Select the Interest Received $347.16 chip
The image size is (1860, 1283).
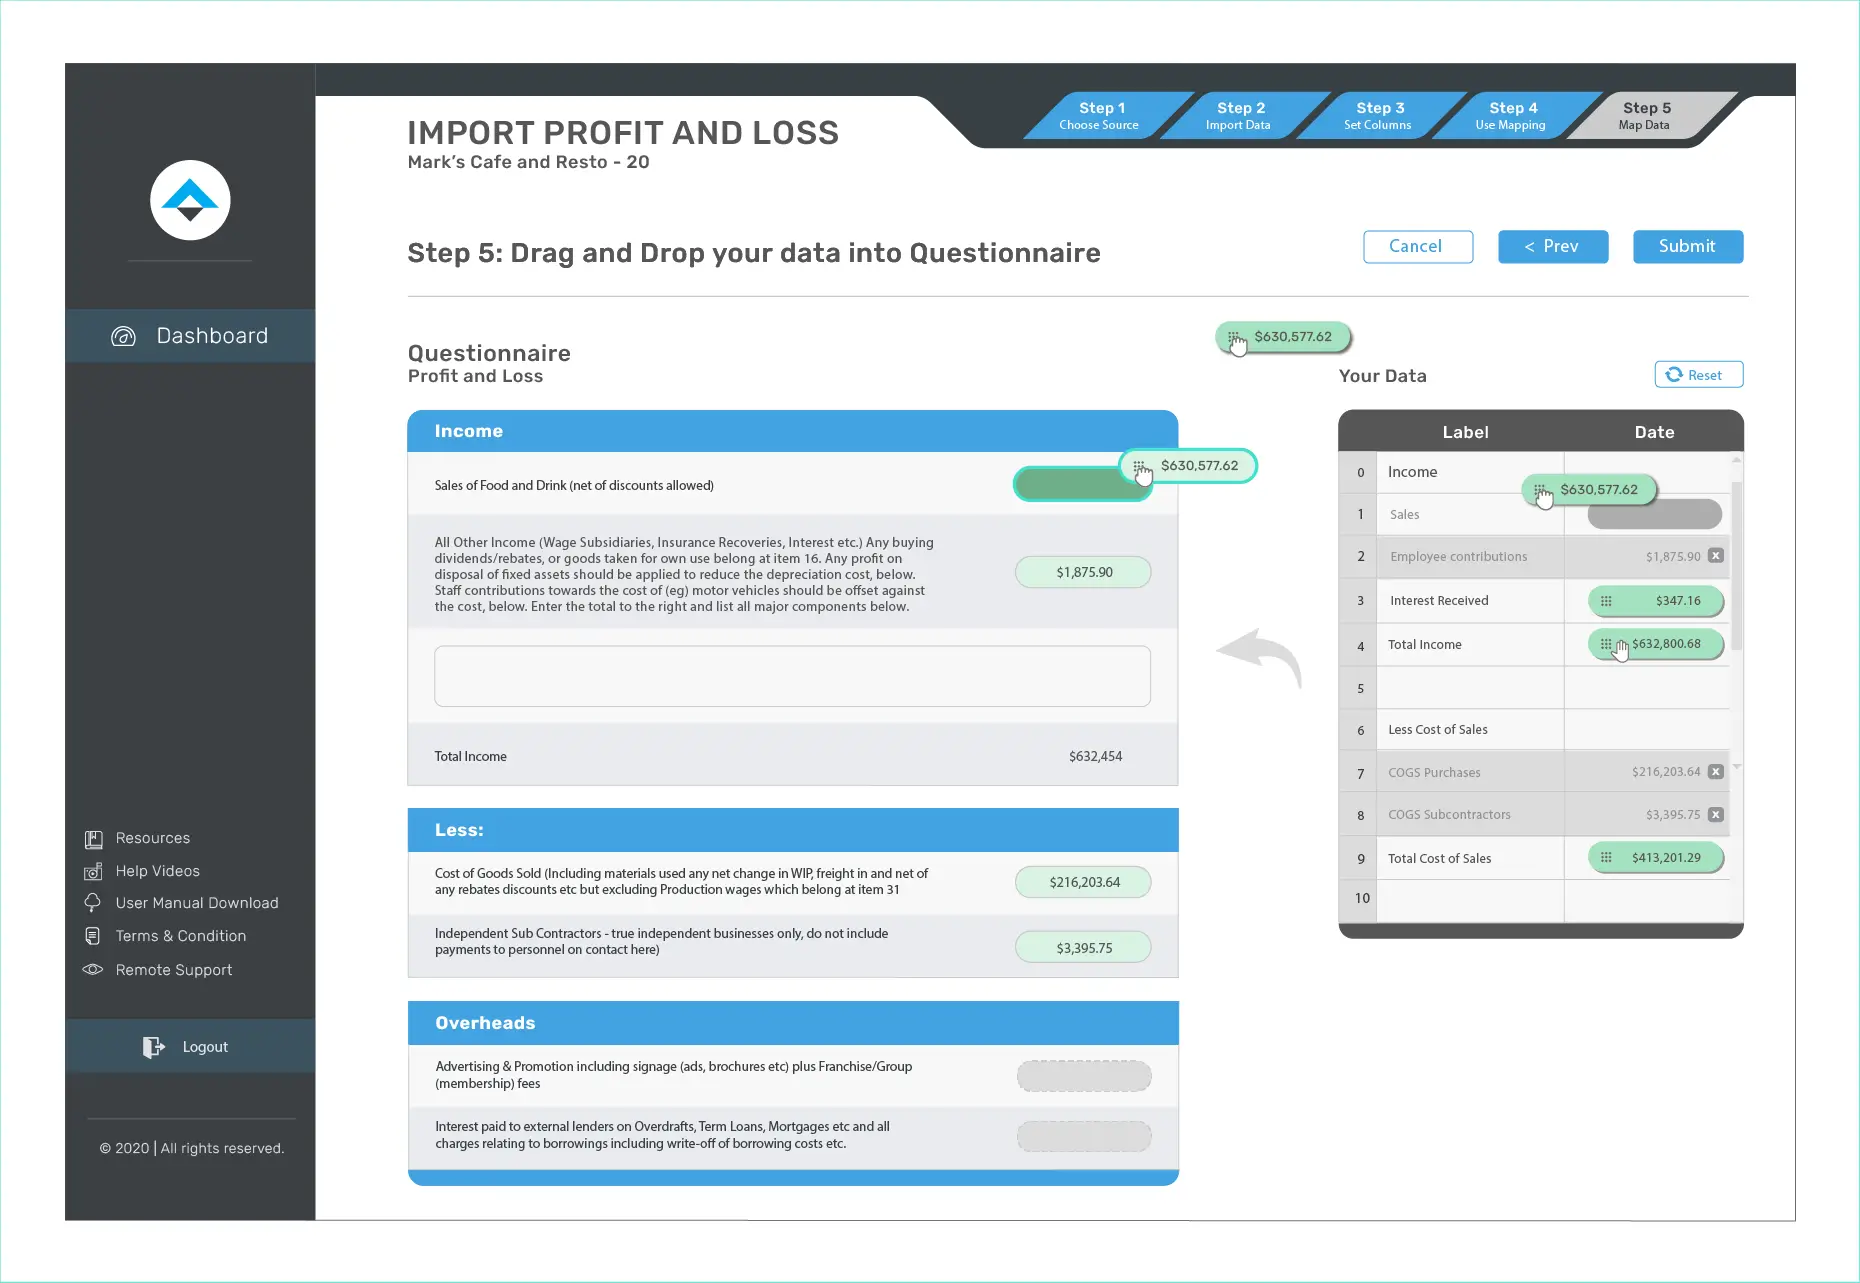point(1655,601)
